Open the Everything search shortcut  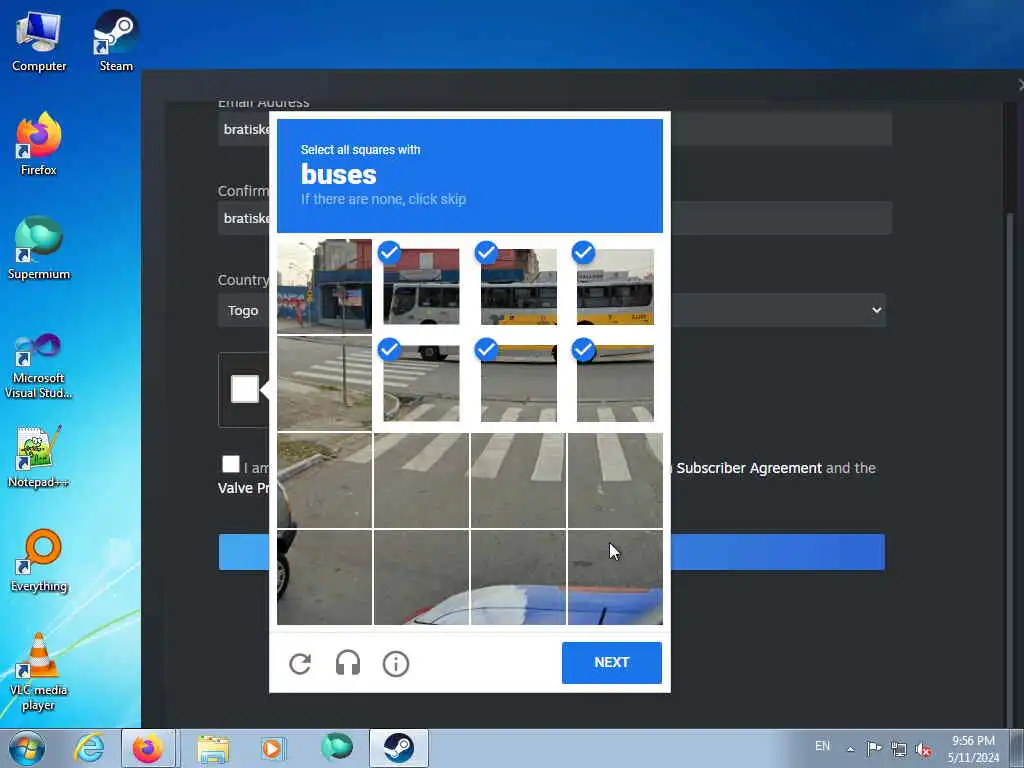tap(39, 560)
